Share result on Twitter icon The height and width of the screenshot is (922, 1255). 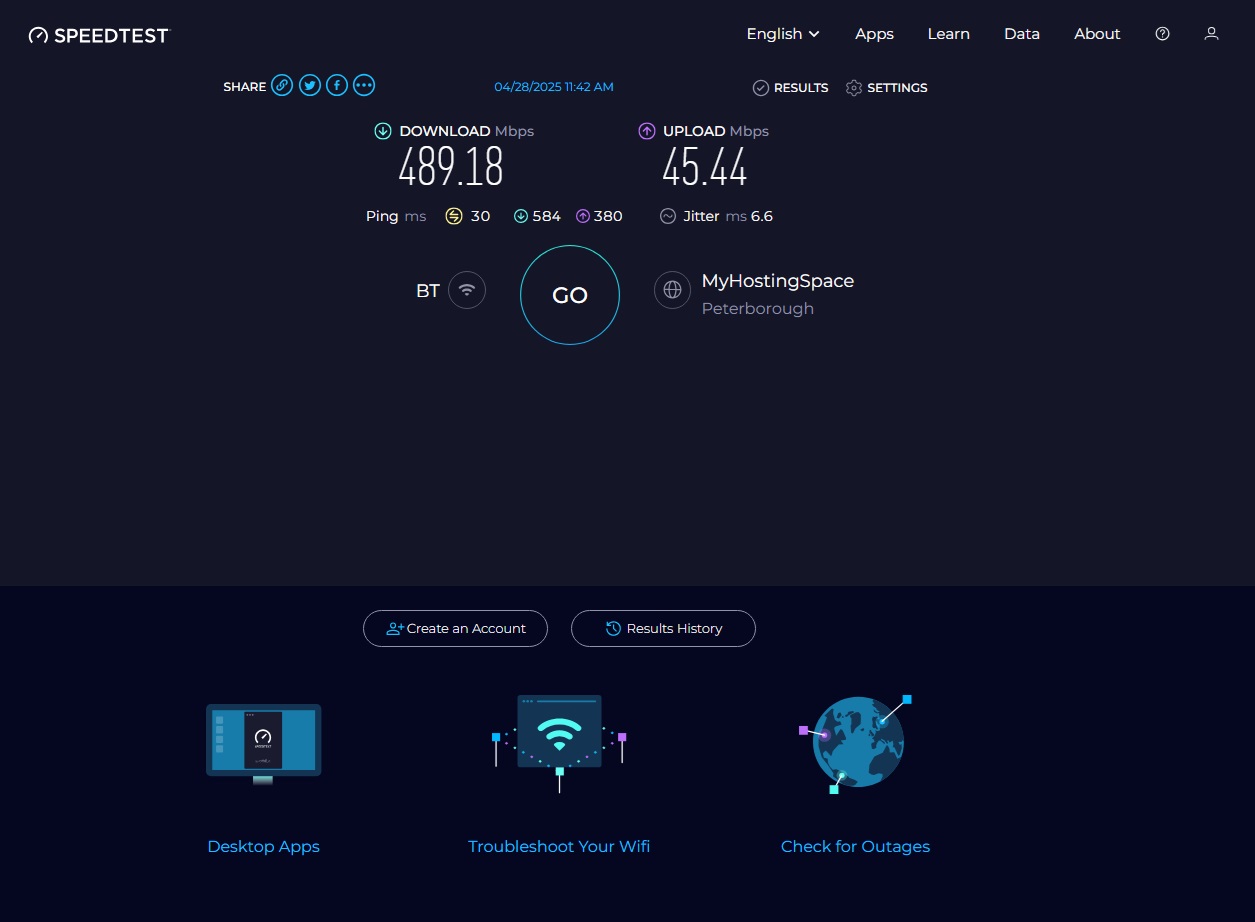click(x=310, y=86)
